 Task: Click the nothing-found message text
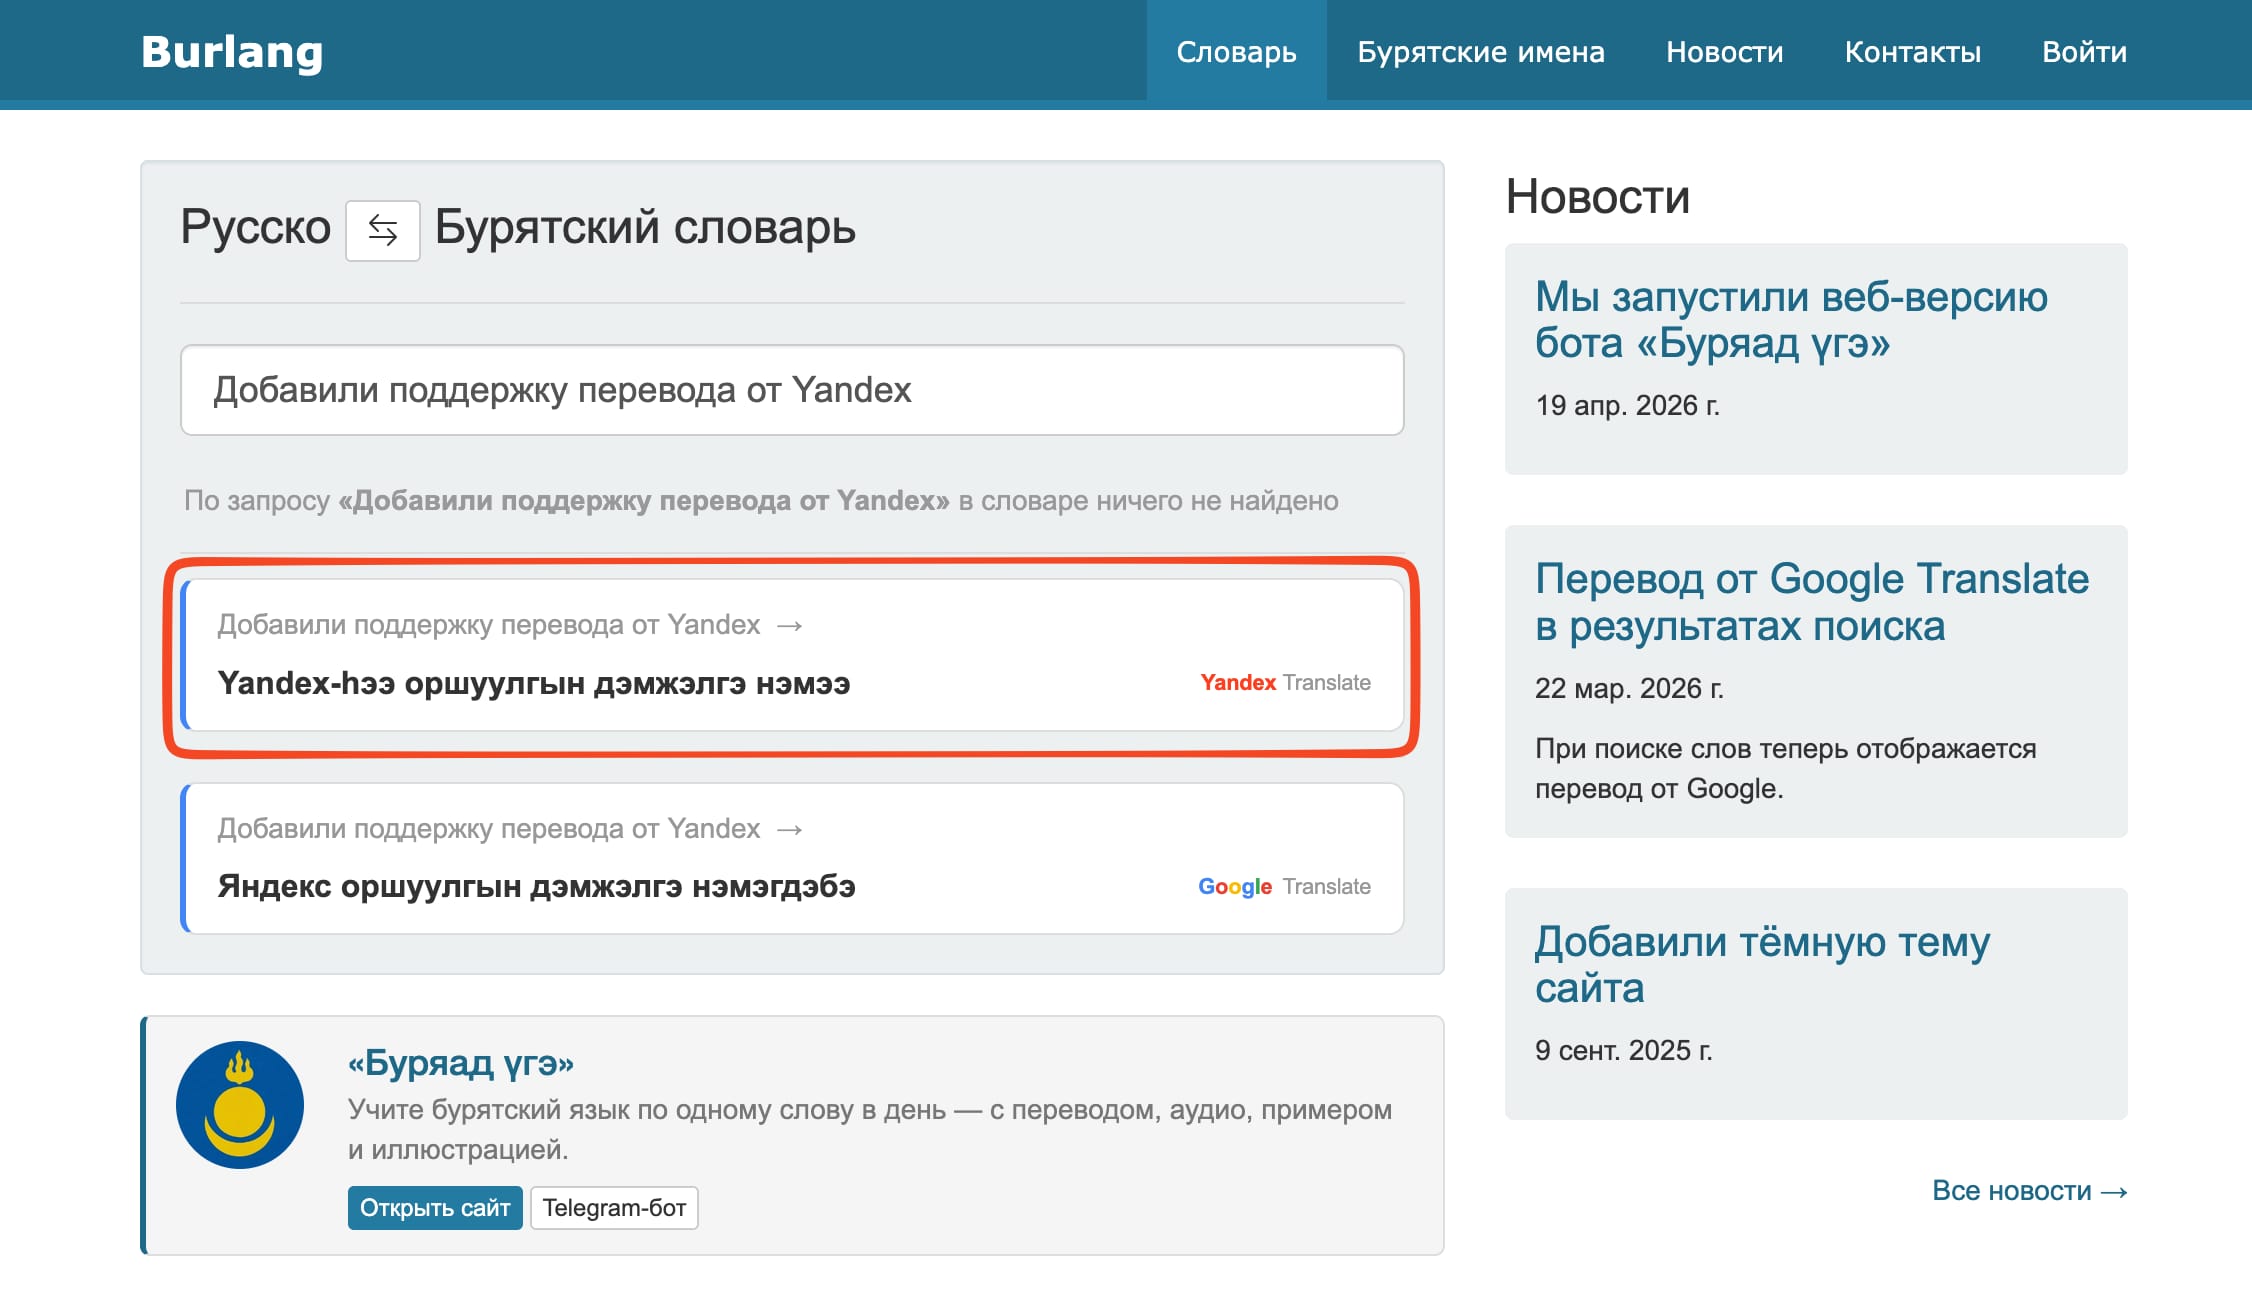tap(761, 500)
